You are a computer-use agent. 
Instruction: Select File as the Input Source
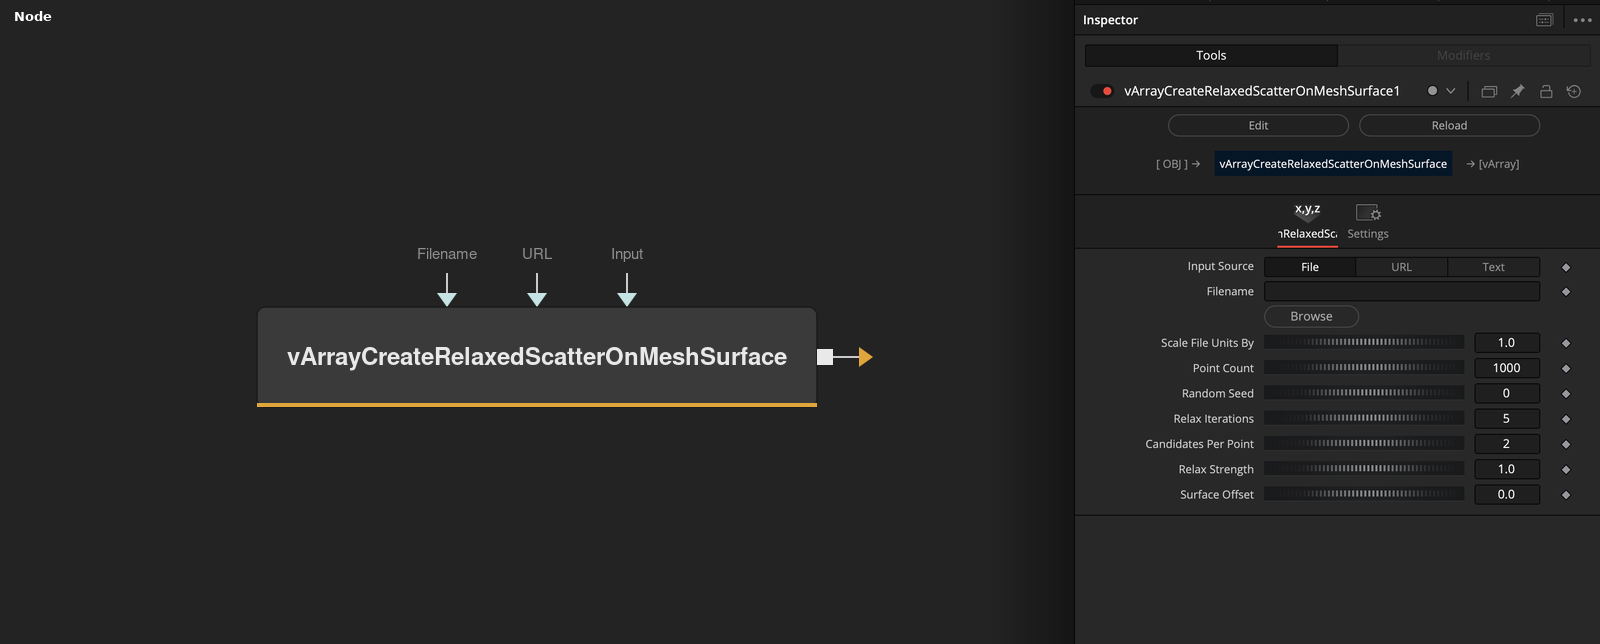click(x=1310, y=267)
